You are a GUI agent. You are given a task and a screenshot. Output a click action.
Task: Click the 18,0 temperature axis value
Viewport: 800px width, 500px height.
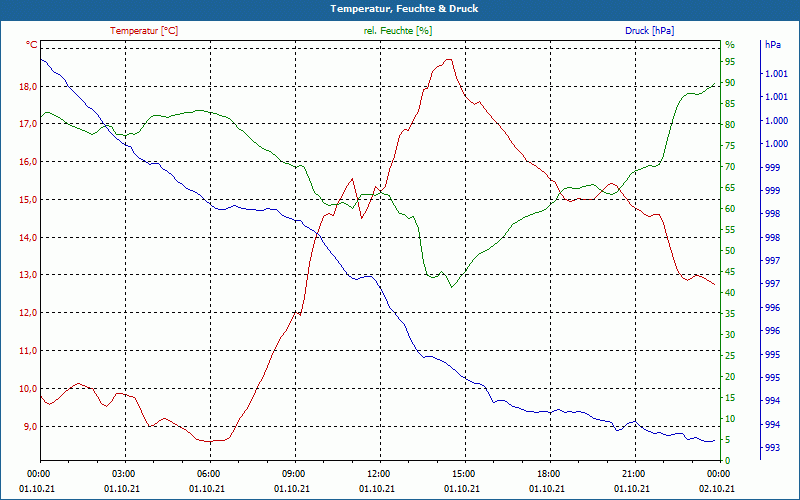[x=29, y=87]
